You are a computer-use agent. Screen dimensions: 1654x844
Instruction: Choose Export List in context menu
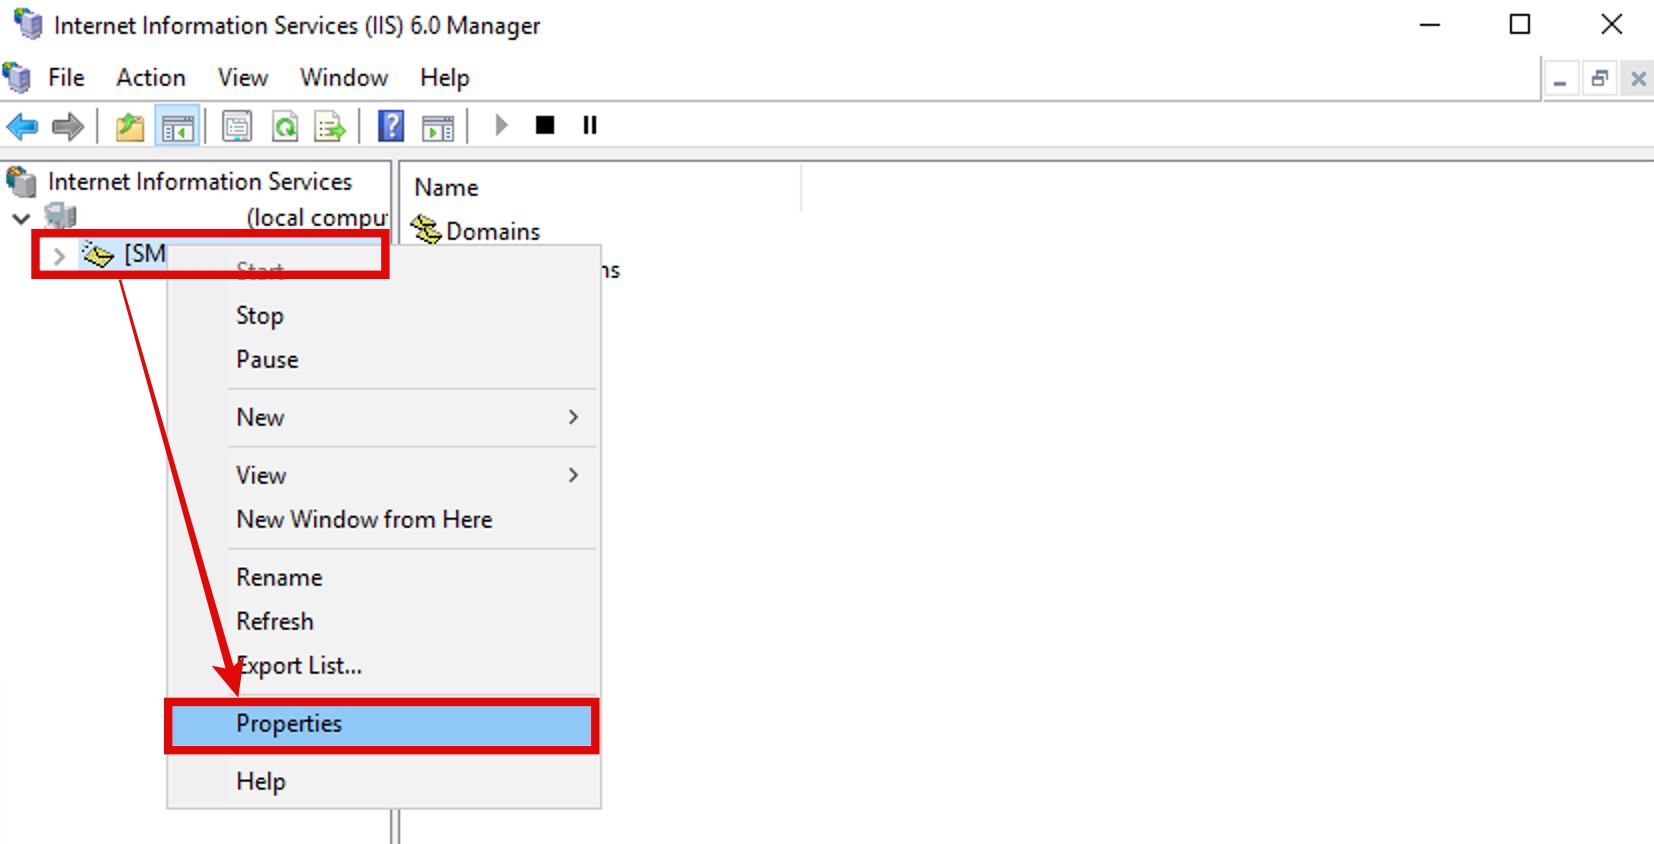coord(384,665)
